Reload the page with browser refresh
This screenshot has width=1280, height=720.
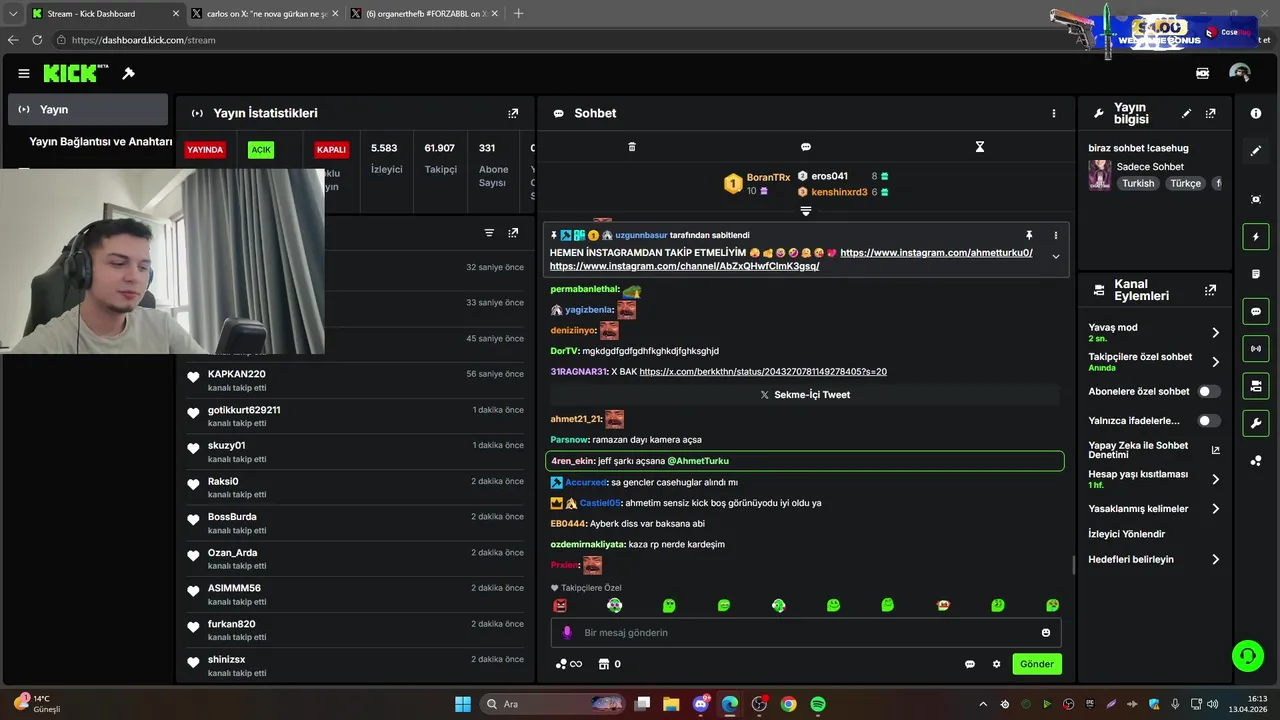coord(37,40)
